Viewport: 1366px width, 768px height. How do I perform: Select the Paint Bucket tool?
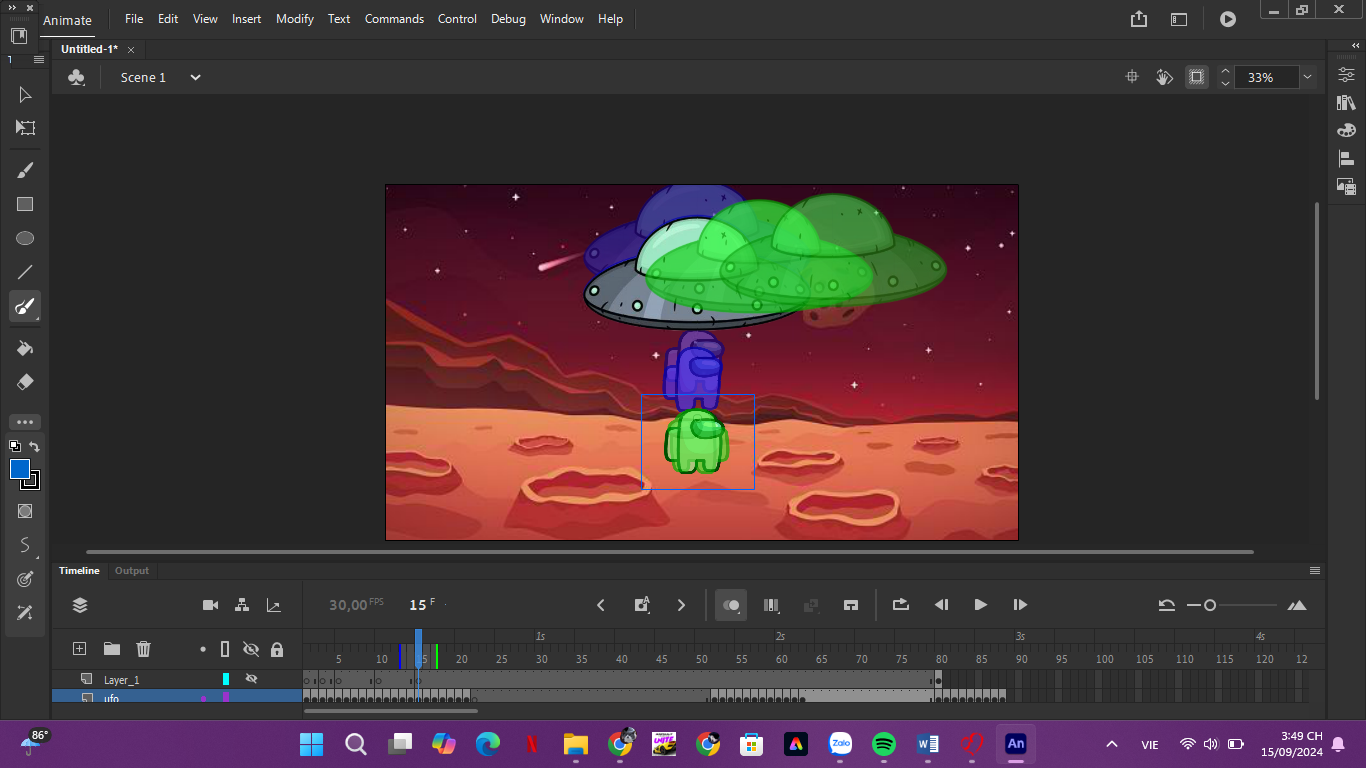point(25,348)
